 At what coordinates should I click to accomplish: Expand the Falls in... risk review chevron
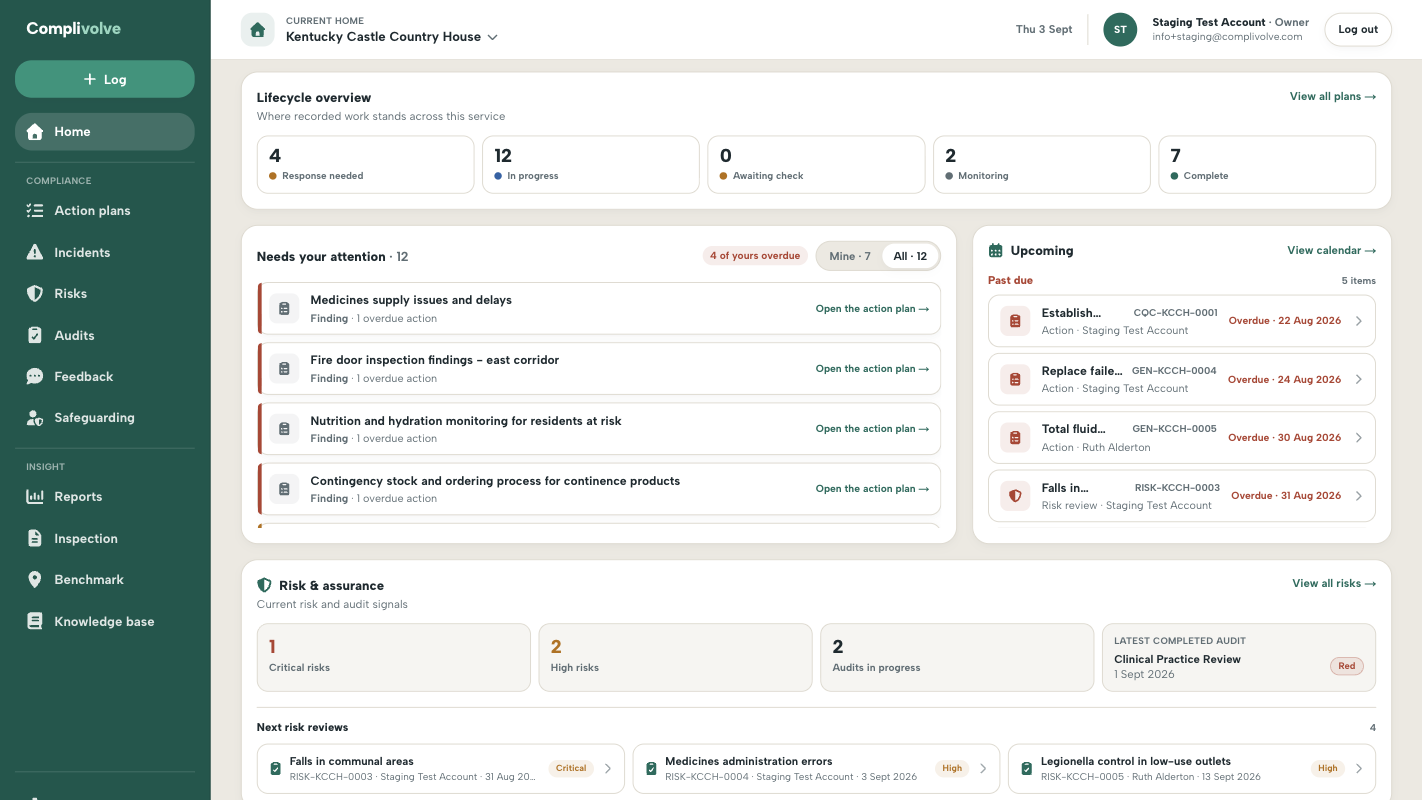1358,495
